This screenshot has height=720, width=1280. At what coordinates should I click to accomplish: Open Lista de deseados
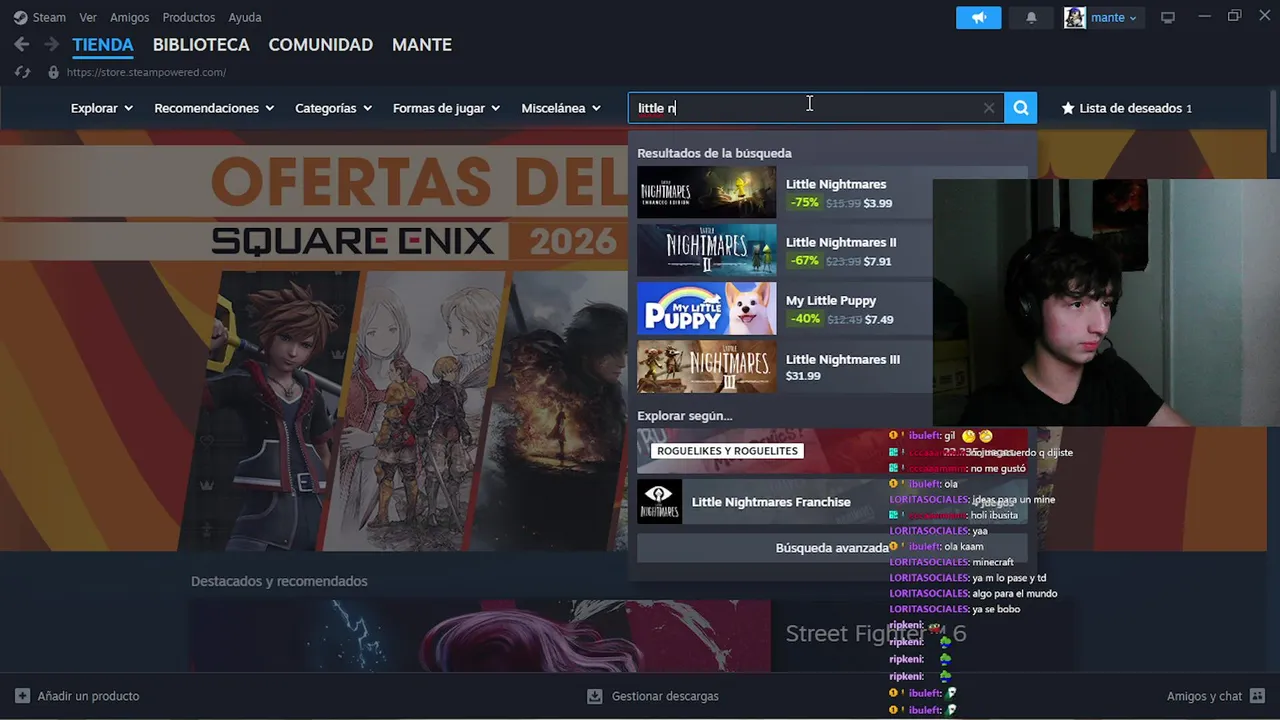1127,108
